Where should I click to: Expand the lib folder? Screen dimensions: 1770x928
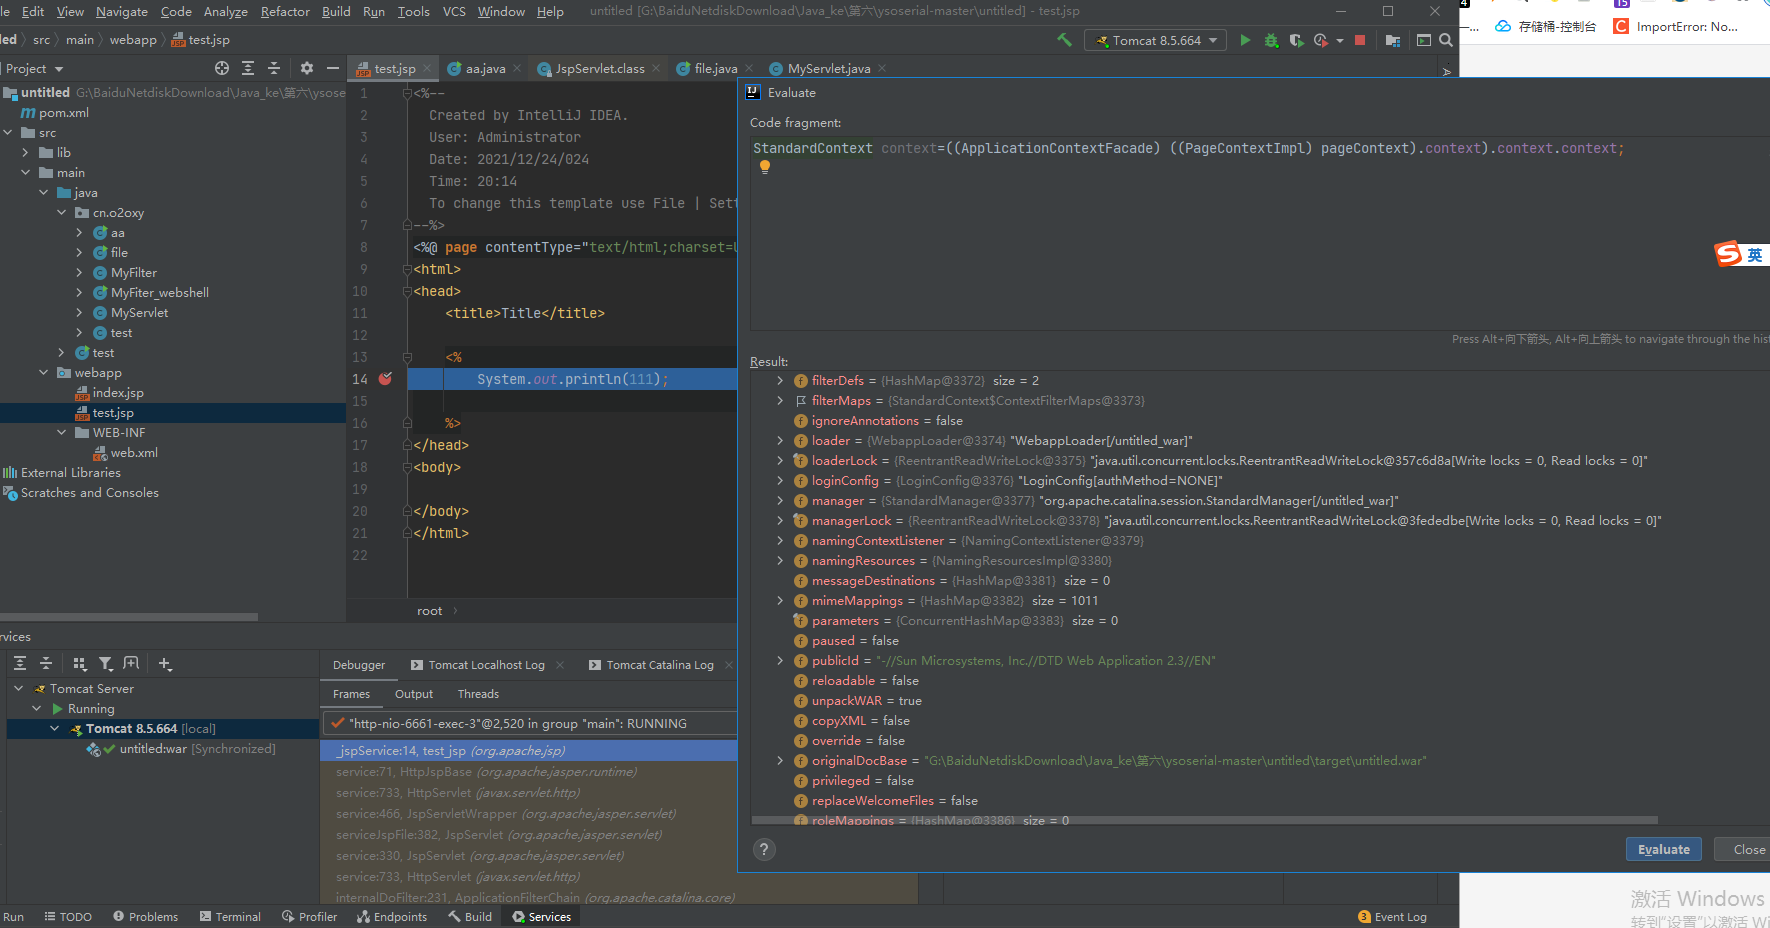tap(25, 152)
